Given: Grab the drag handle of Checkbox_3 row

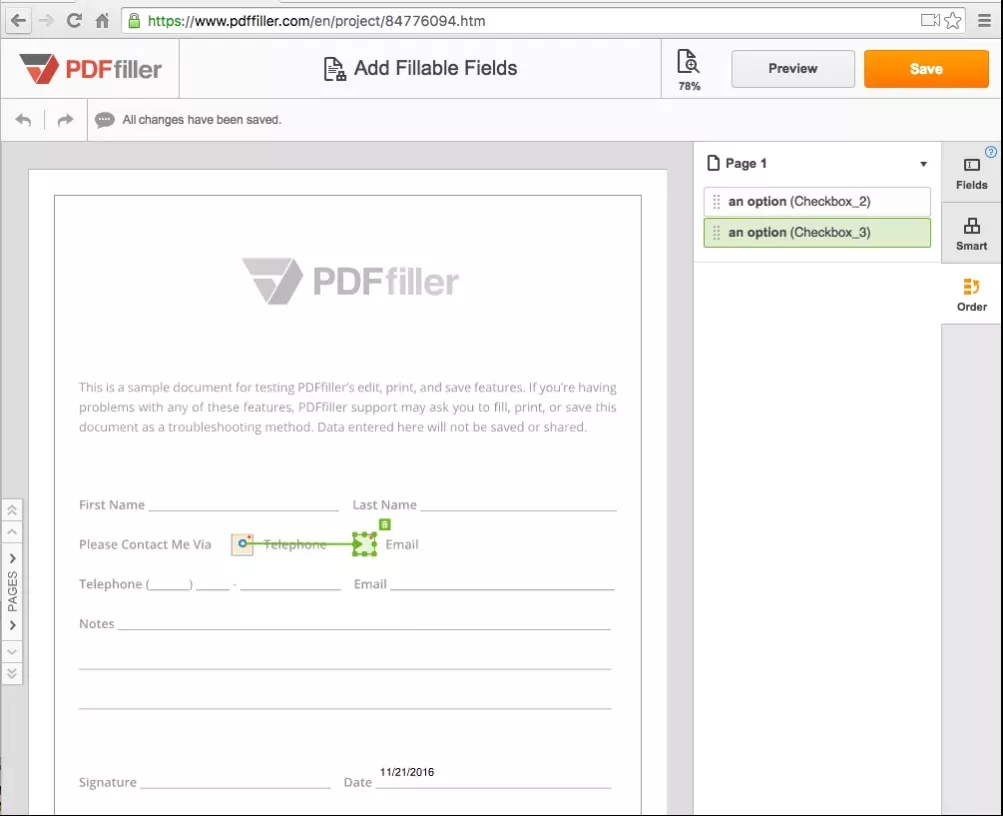Looking at the screenshot, I should (716, 233).
